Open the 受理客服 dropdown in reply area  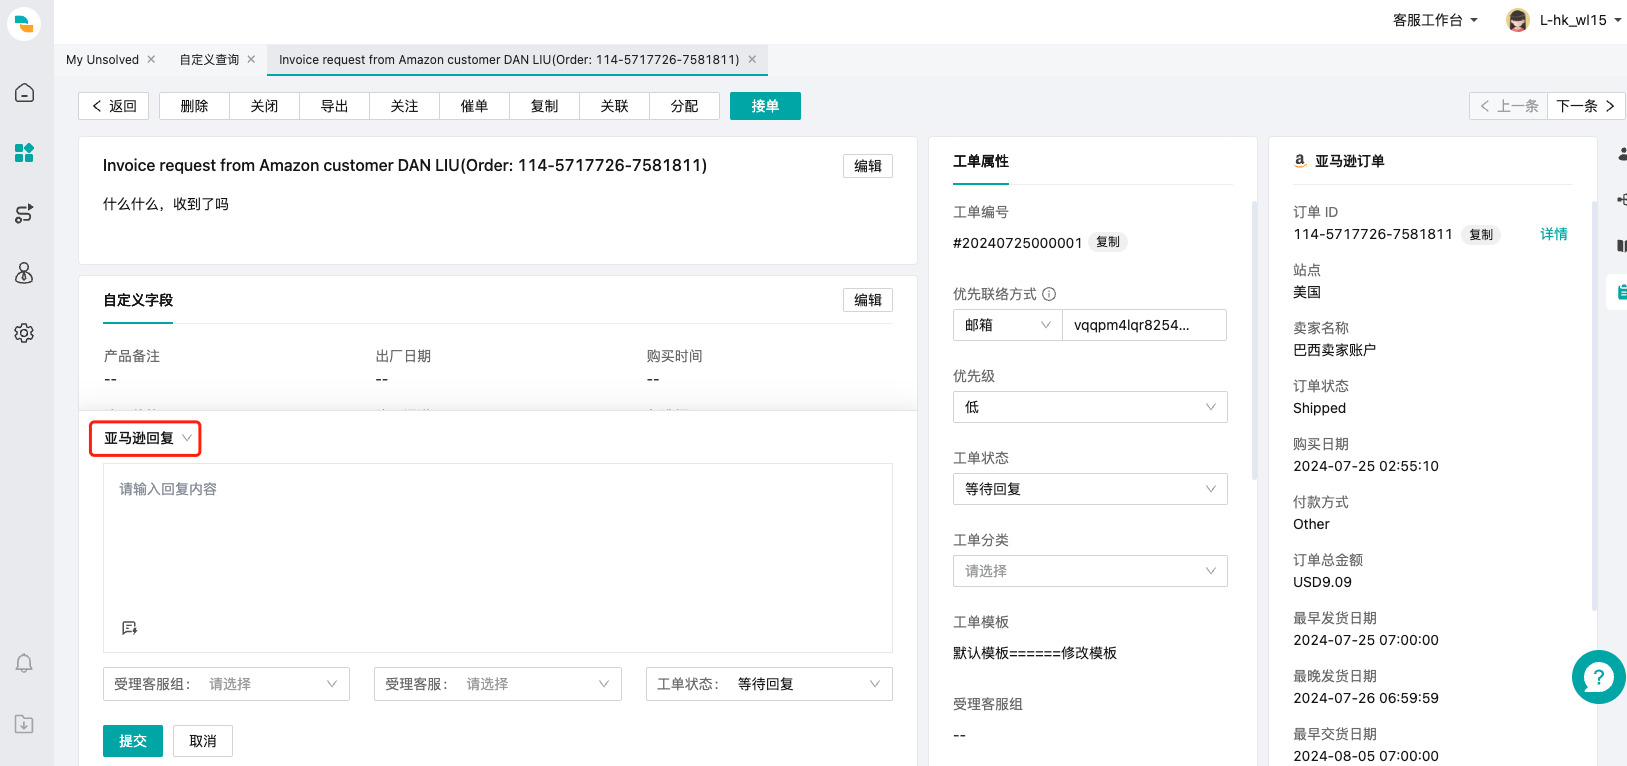[498, 684]
